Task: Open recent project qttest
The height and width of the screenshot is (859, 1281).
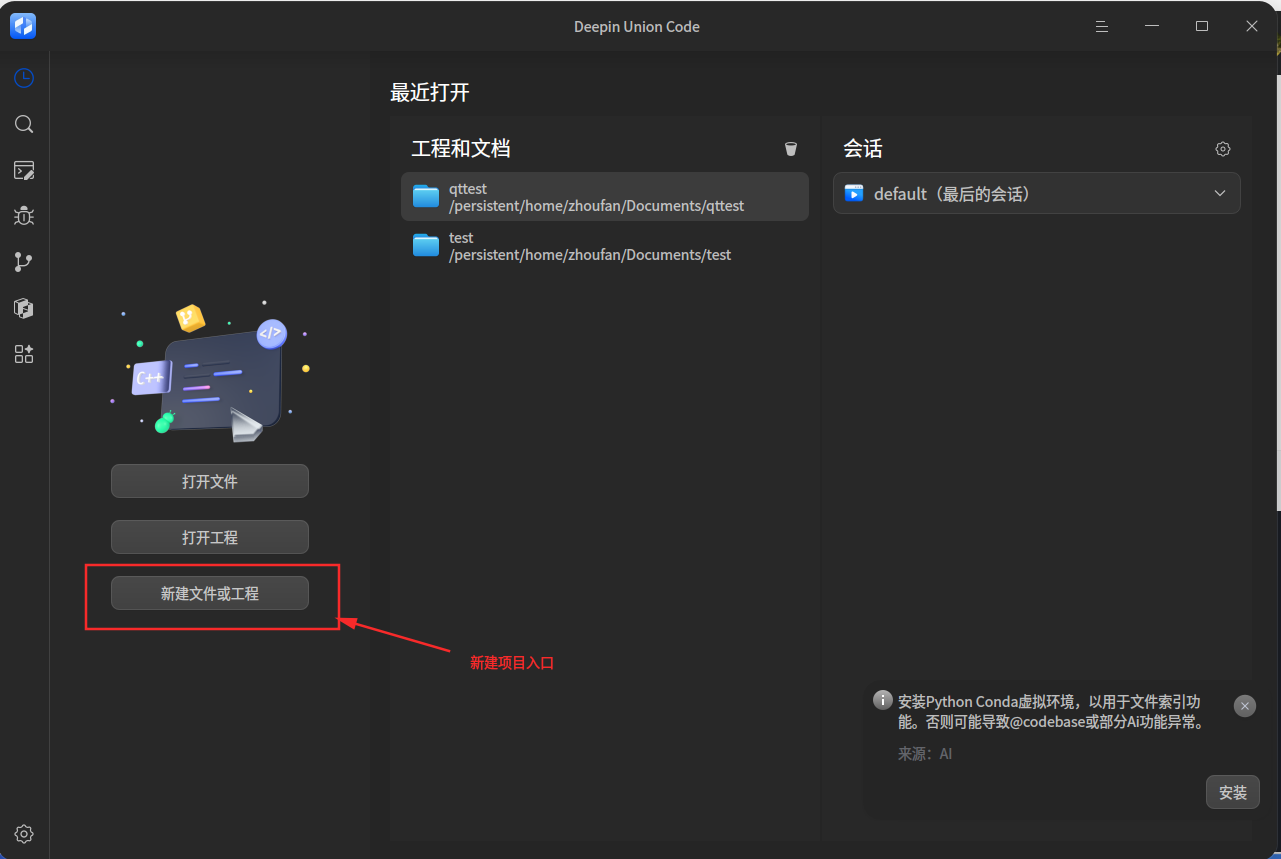Action: coord(604,197)
